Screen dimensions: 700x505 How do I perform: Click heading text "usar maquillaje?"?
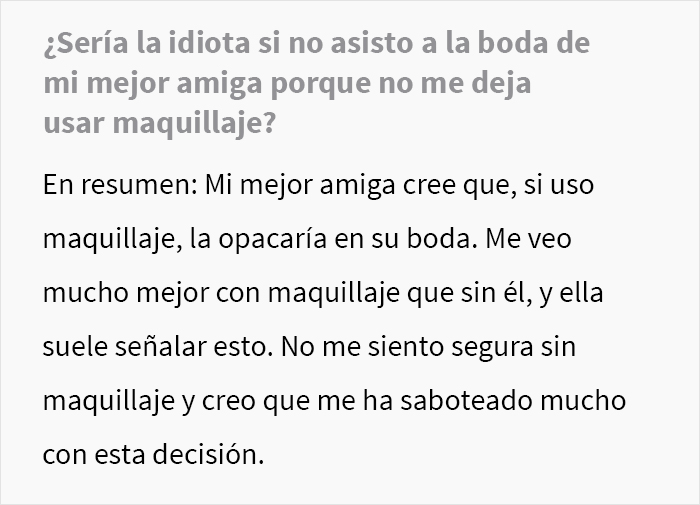click(158, 123)
